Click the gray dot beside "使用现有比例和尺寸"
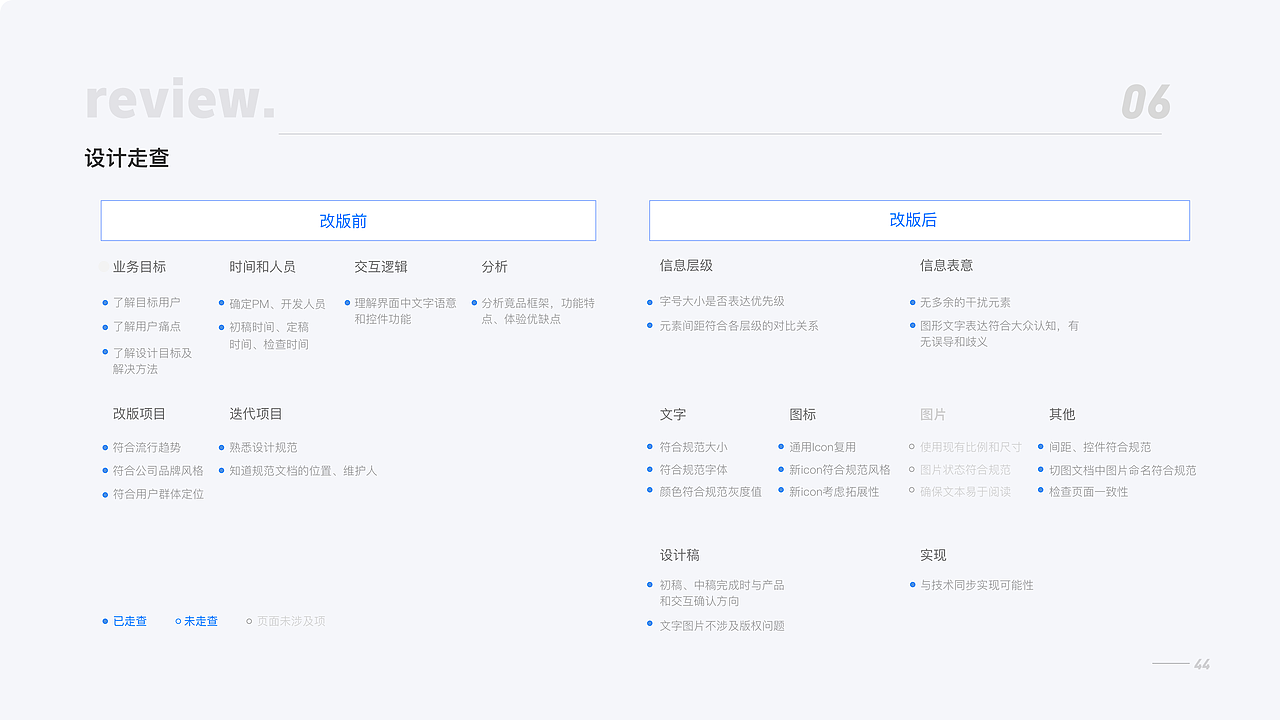Screen dimensions: 1280x720 (x=910, y=448)
